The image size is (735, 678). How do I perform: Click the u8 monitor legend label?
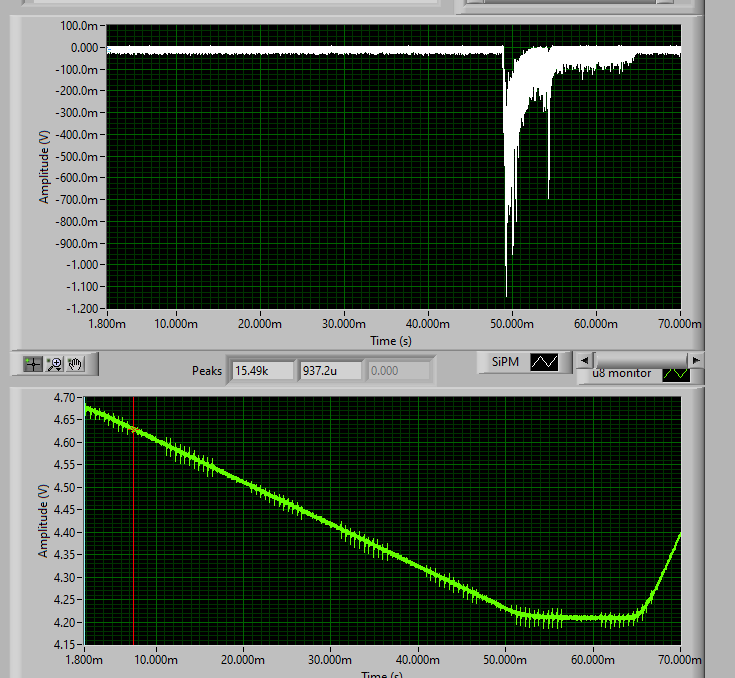click(x=622, y=374)
